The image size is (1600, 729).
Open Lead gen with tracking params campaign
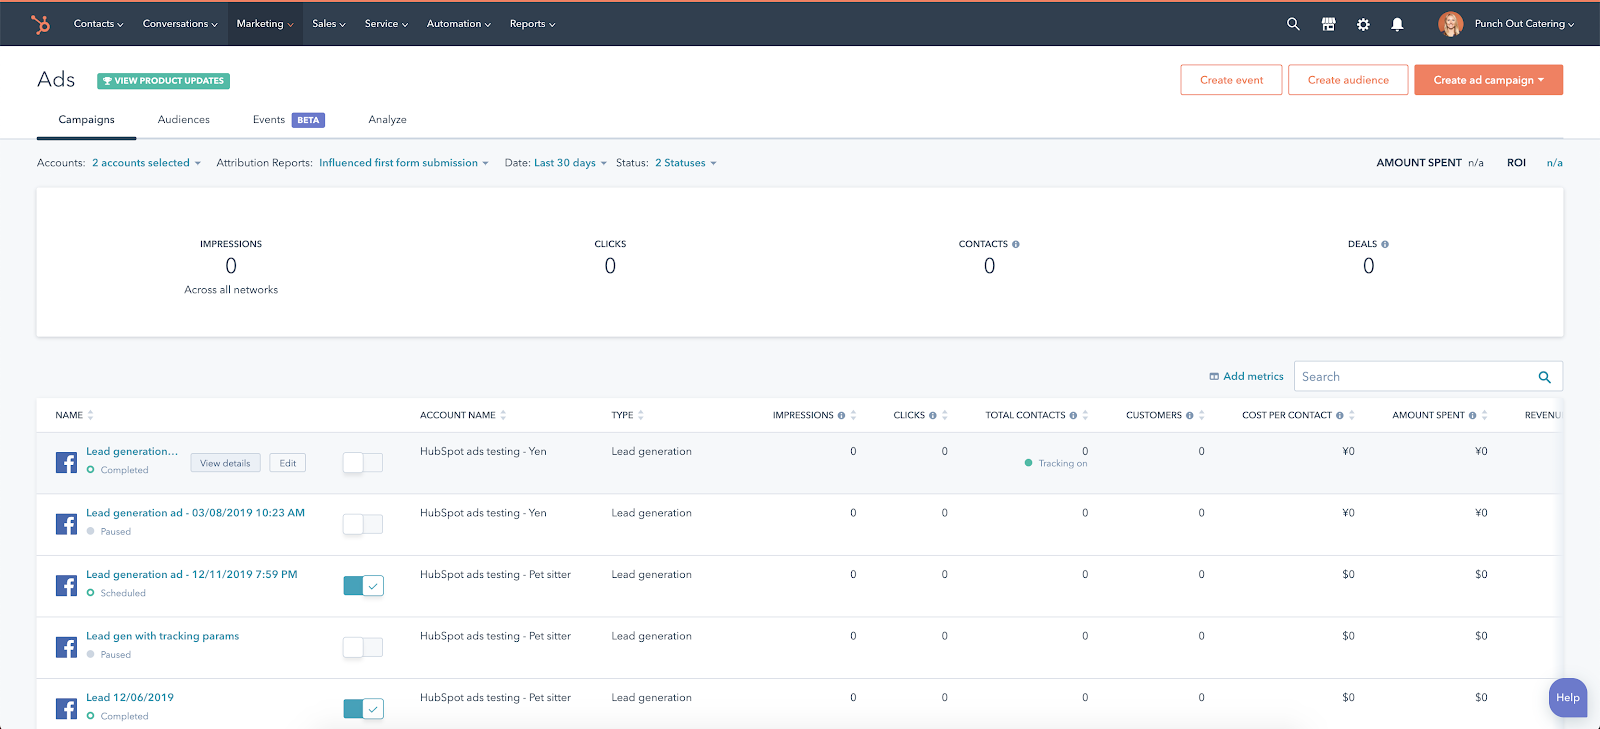[162, 636]
